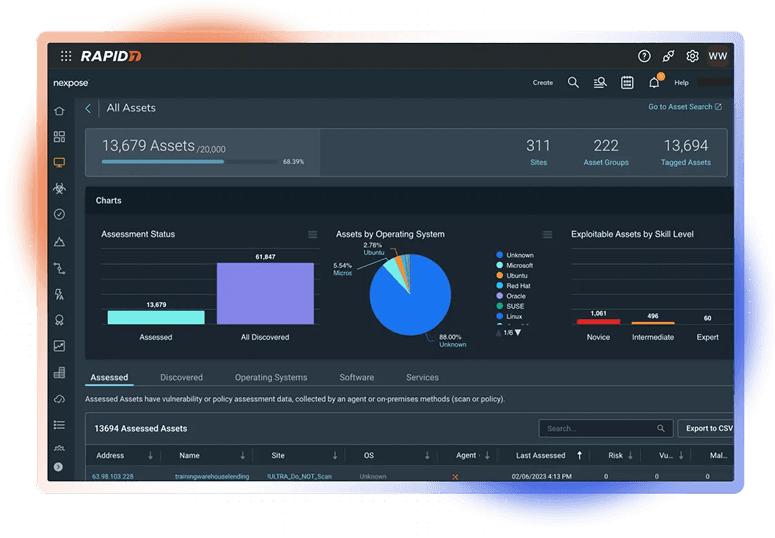Screen dimensions: 775x538
Task: Click the search magnifier icon in nexpose bar
Action: coord(573,83)
